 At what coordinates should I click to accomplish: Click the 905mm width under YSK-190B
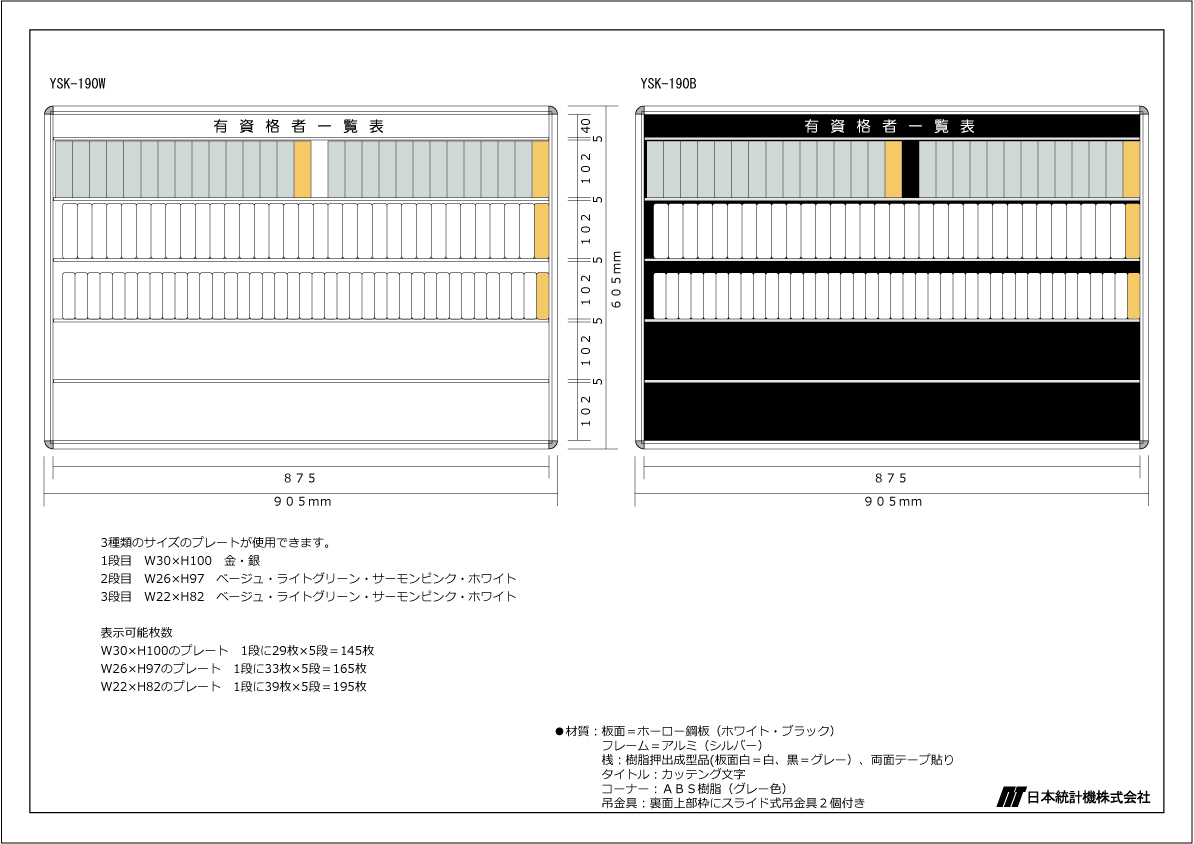click(893, 501)
